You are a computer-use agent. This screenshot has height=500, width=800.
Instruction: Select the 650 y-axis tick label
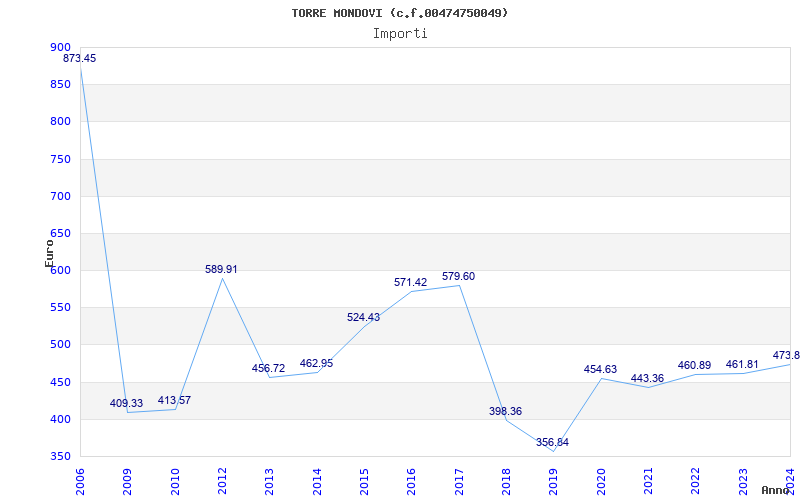pos(60,233)
